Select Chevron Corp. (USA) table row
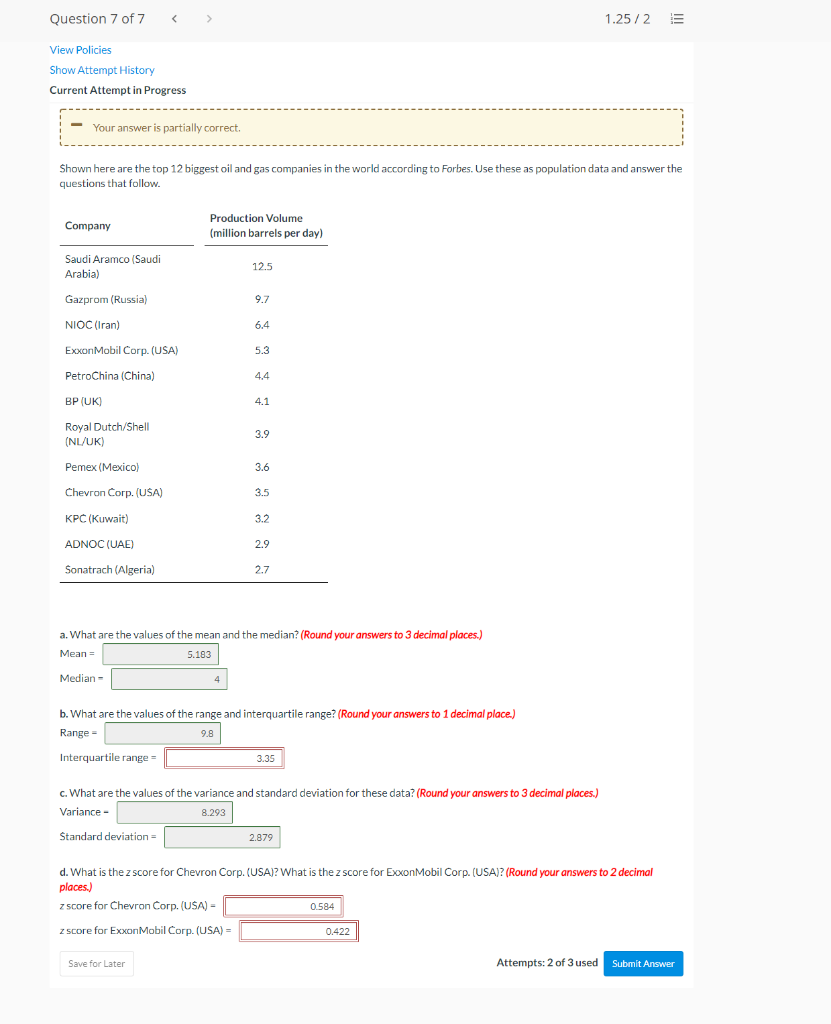Screen dimensions: 831x1024 click(x=193, y=492)
